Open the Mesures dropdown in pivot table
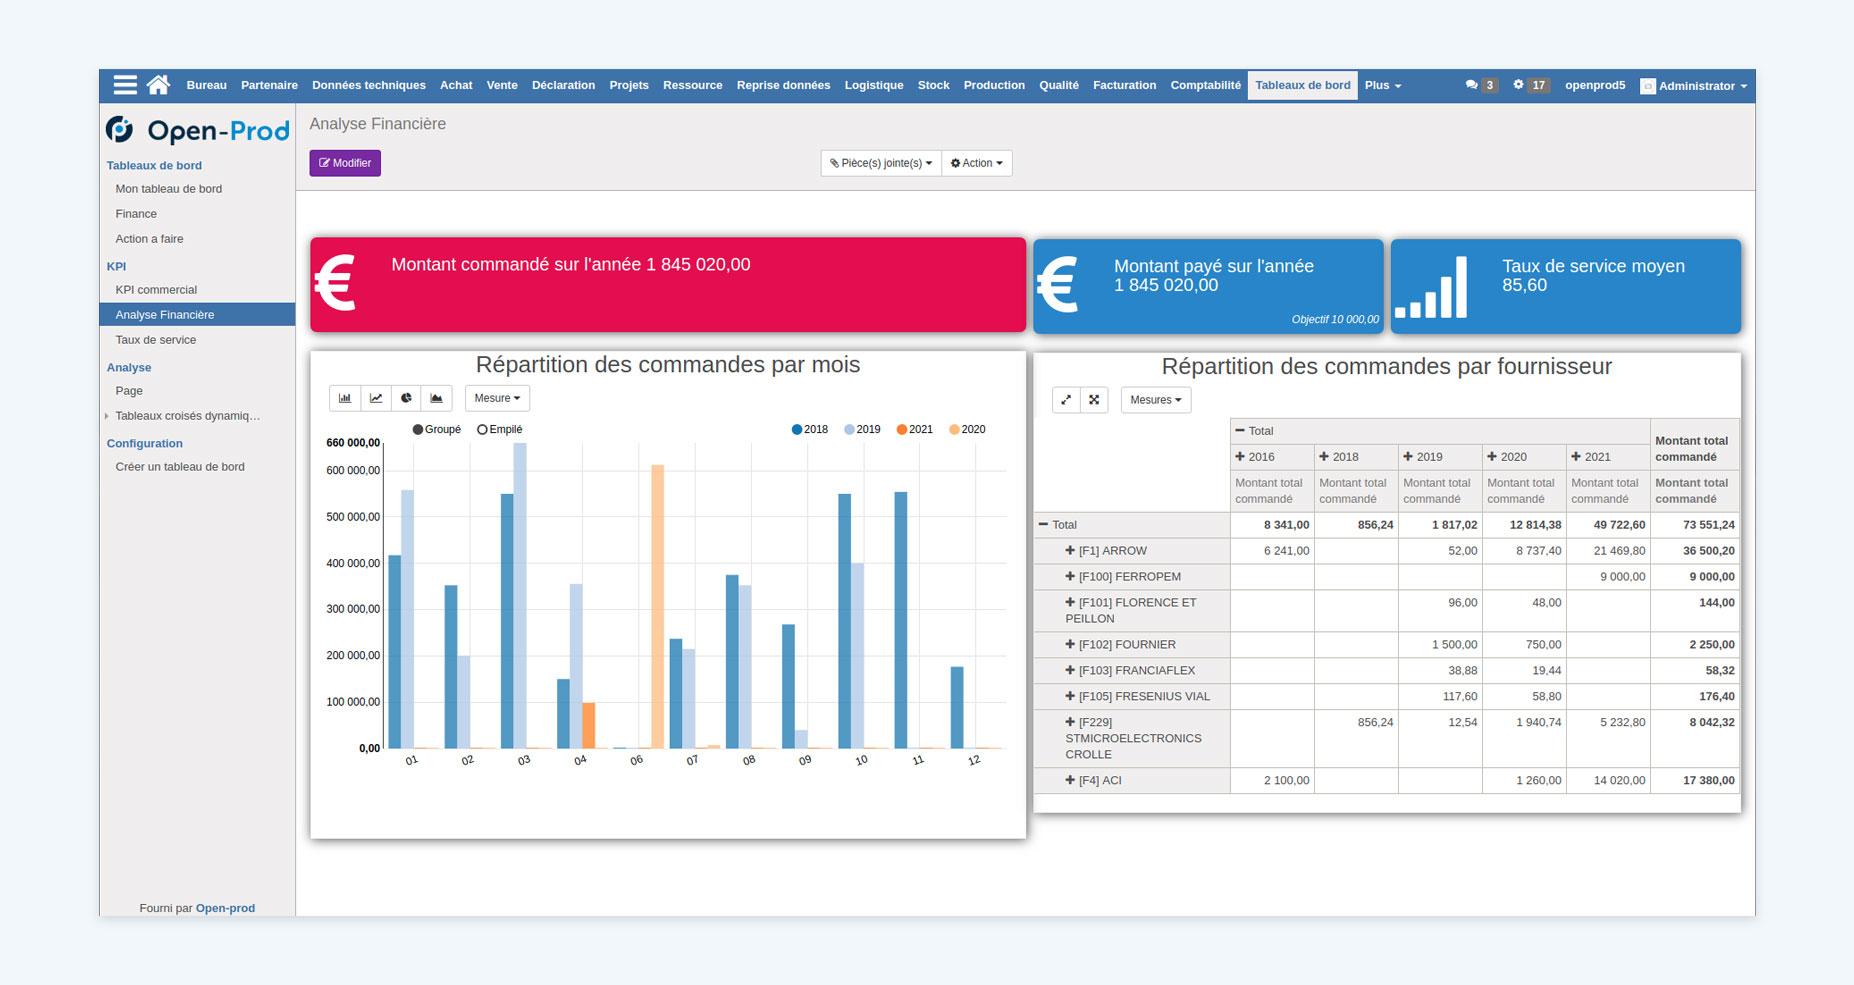This screenshot has height=985, width=1854. 1156,400
